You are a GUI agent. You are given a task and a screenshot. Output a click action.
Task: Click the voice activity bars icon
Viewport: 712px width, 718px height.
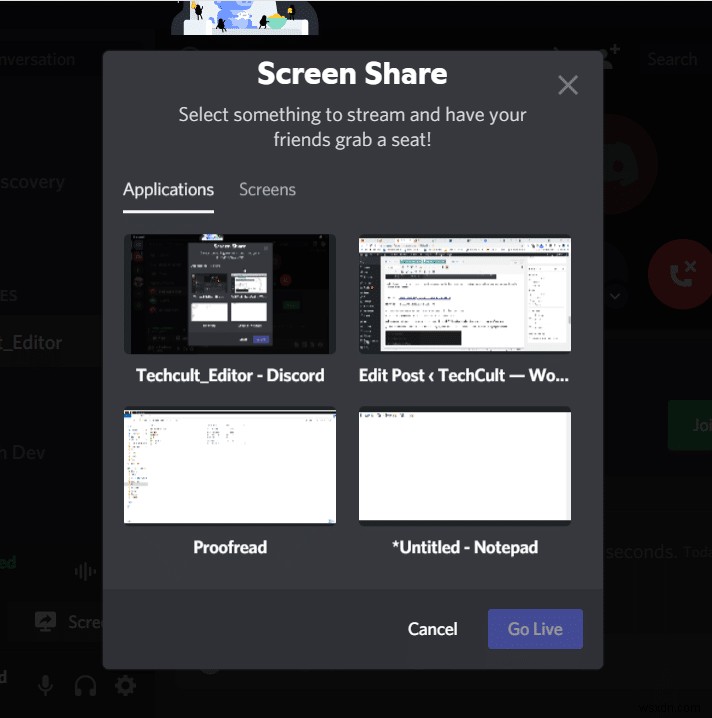[x=85, y=571]
